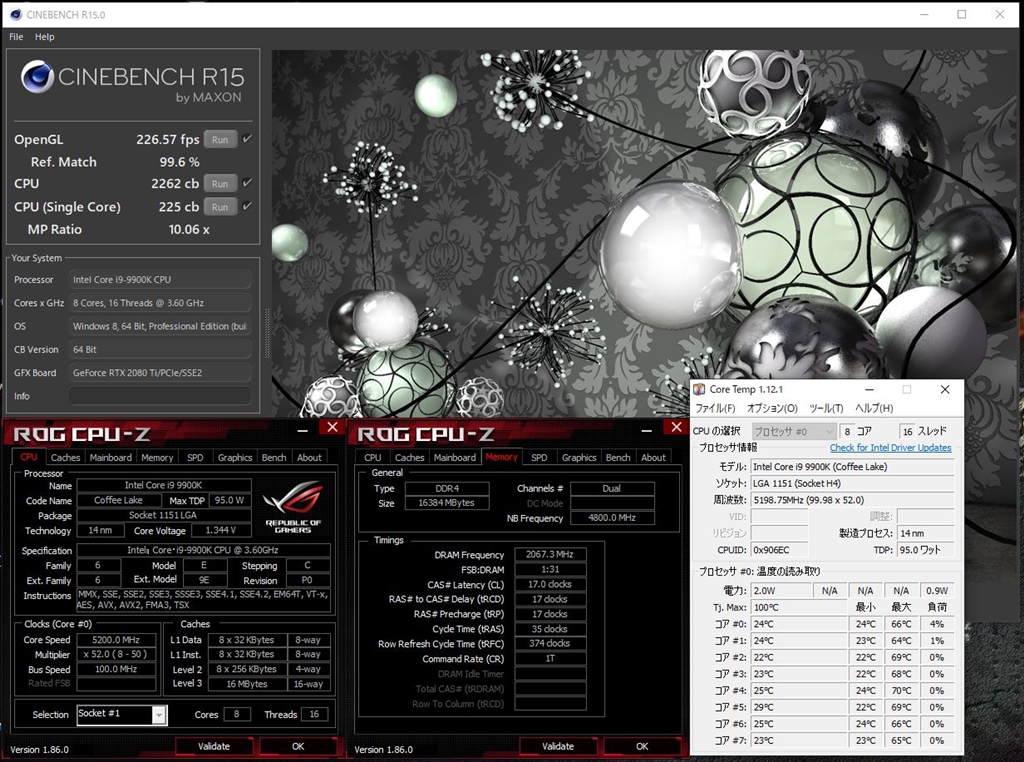Toggle the checkmark beside the CPU 2262 cb result
Viewport: 1024px width, 762px height.
[248, 183]
